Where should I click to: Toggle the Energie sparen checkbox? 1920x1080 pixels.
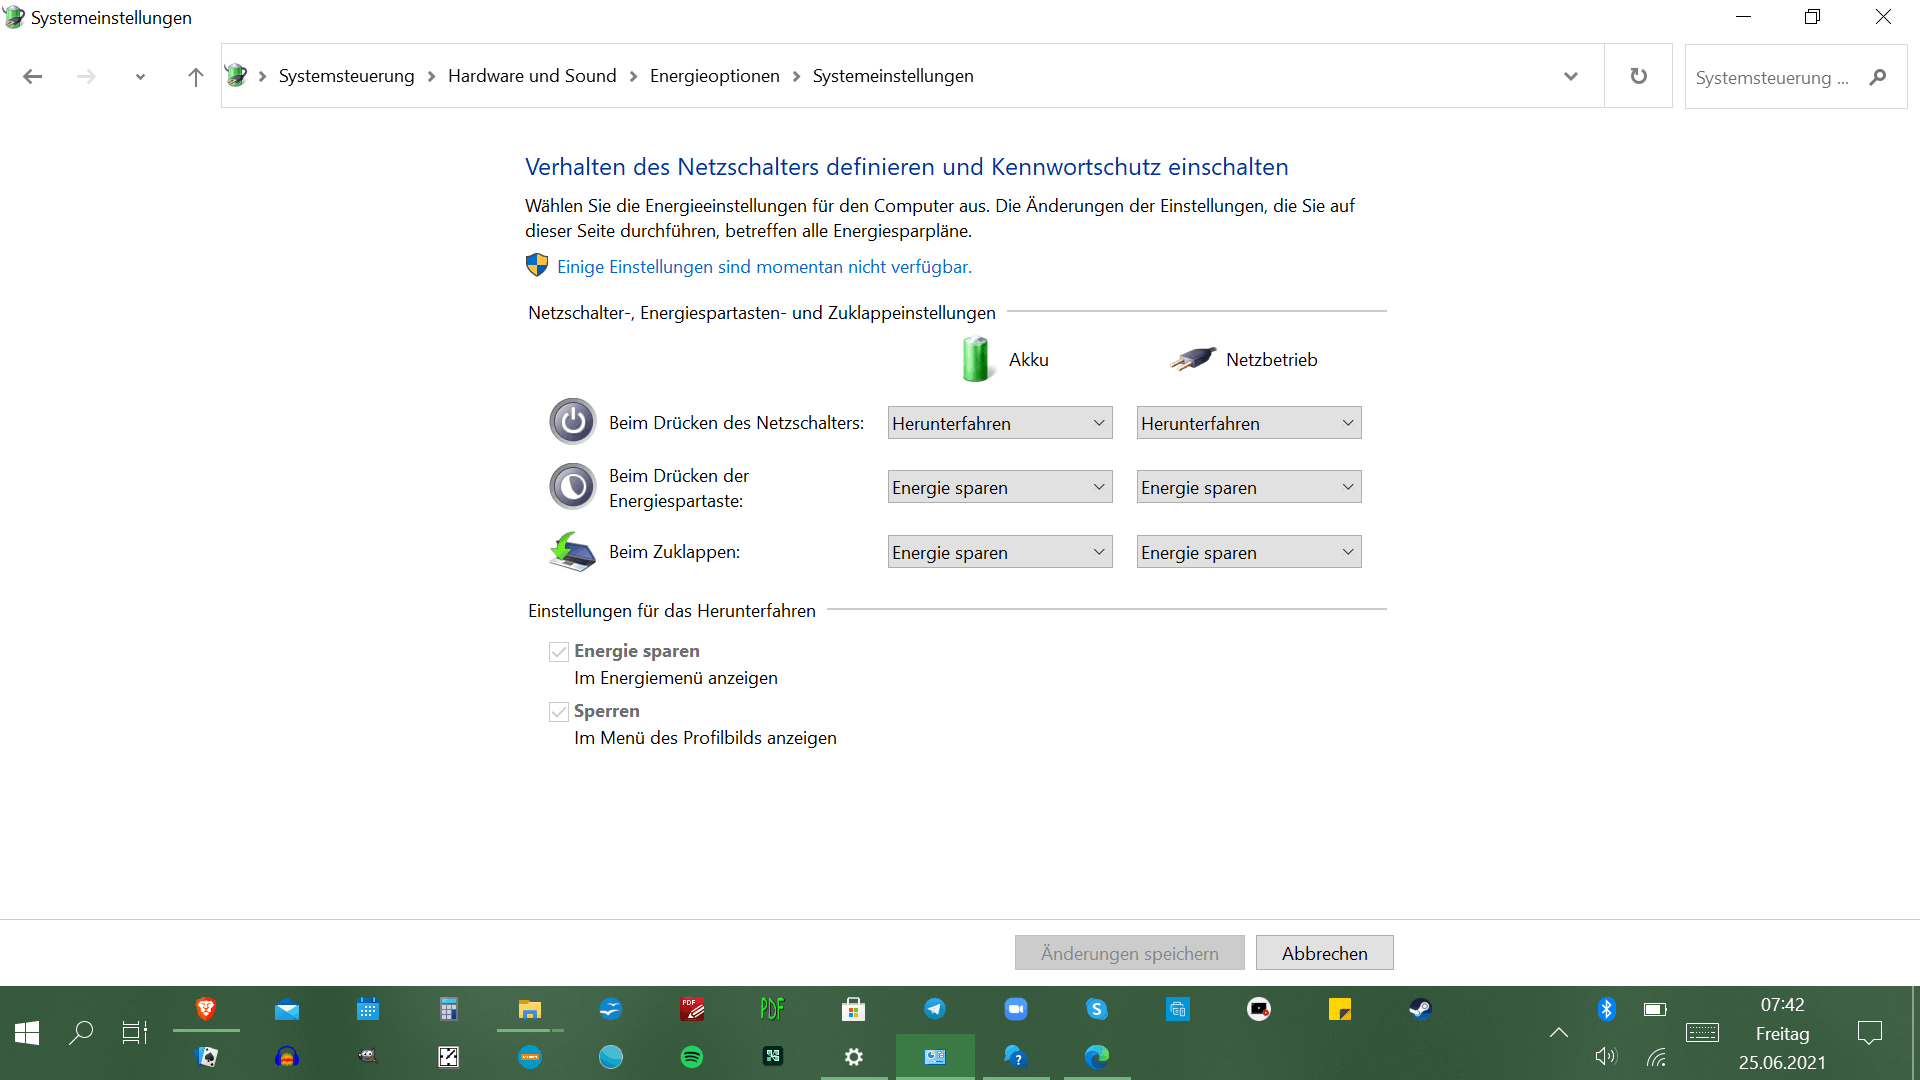tap(559, 652)
